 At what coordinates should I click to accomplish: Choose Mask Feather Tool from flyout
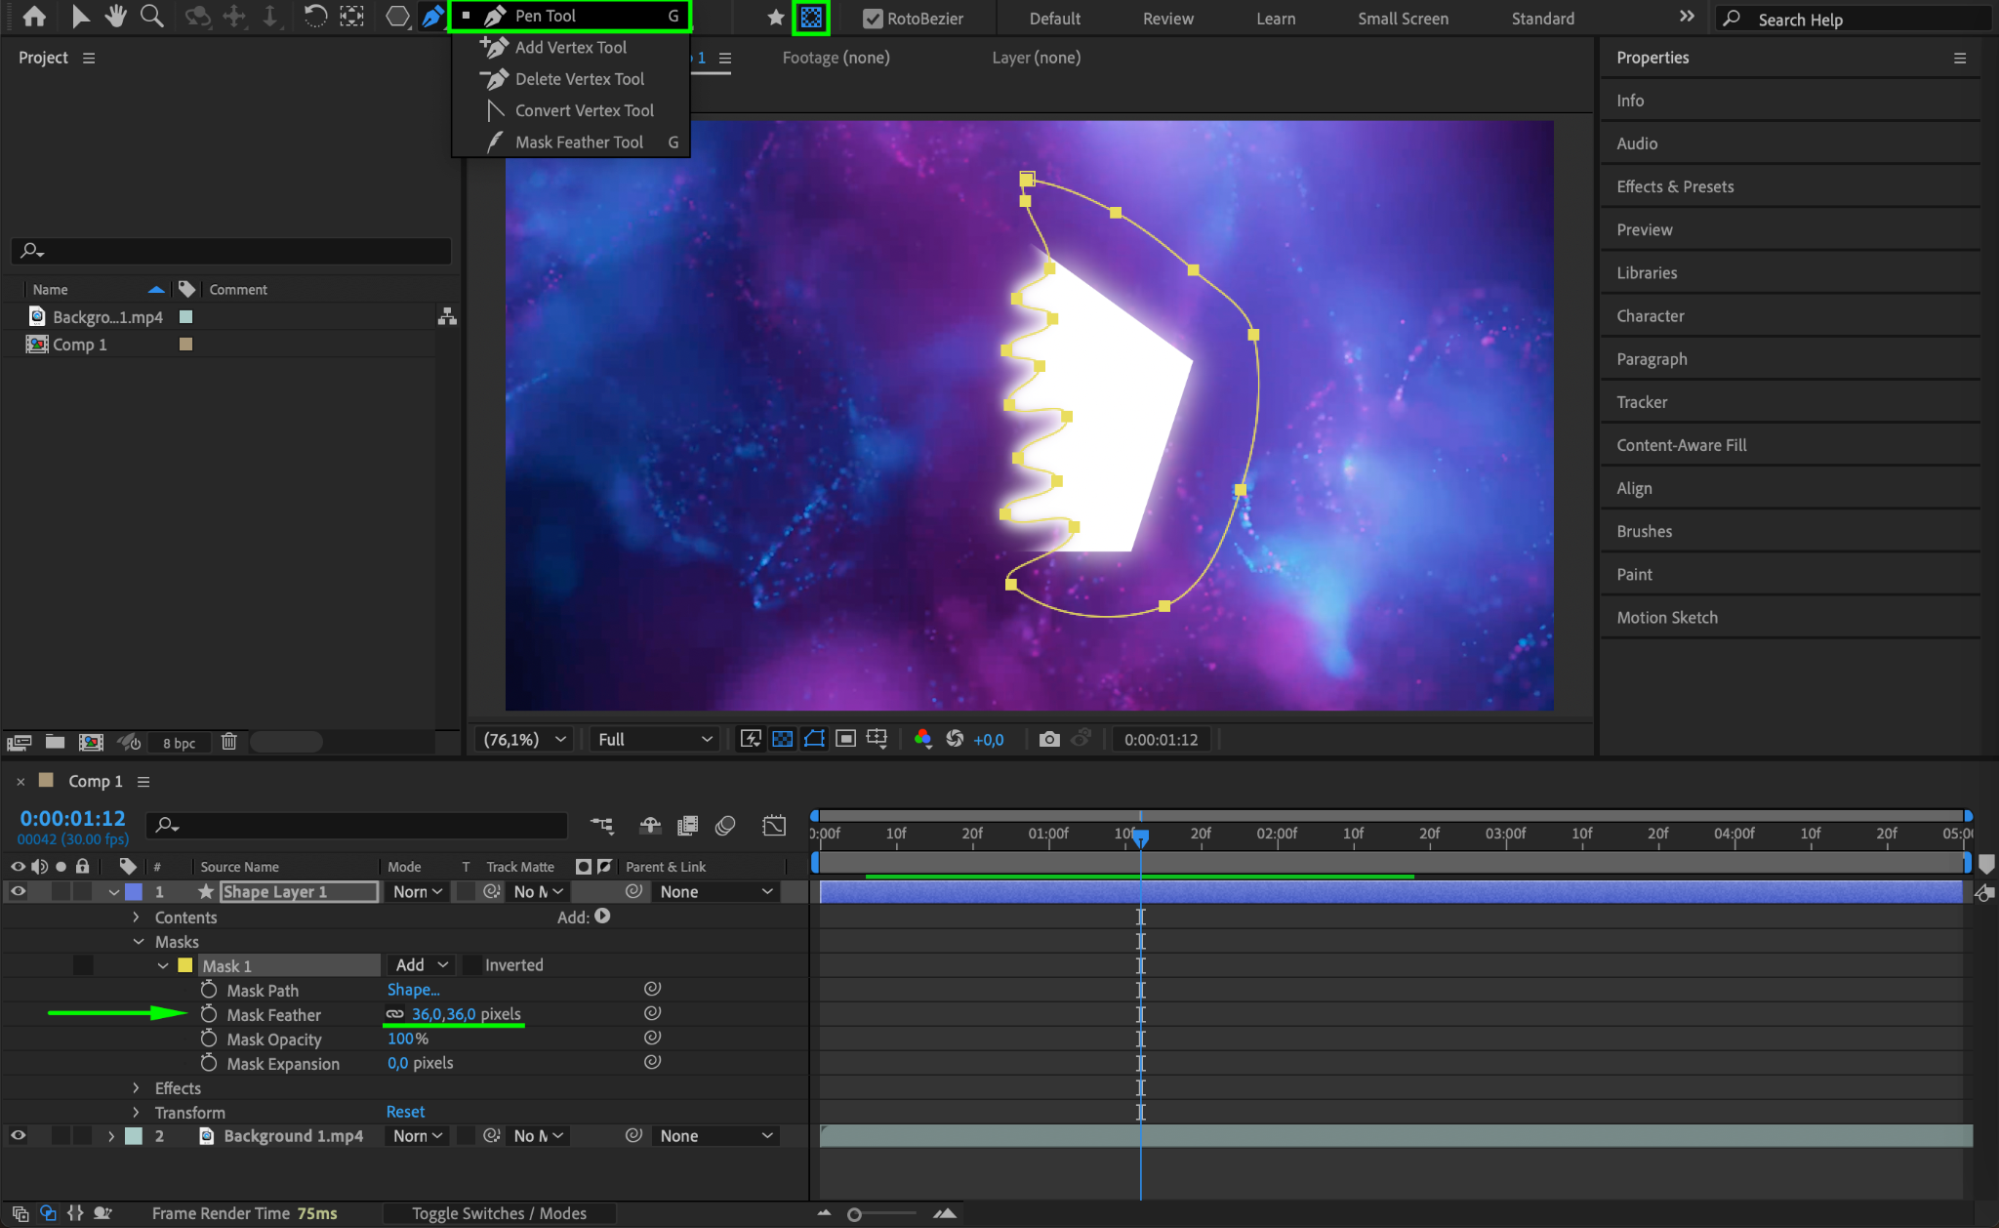(578, 142)
